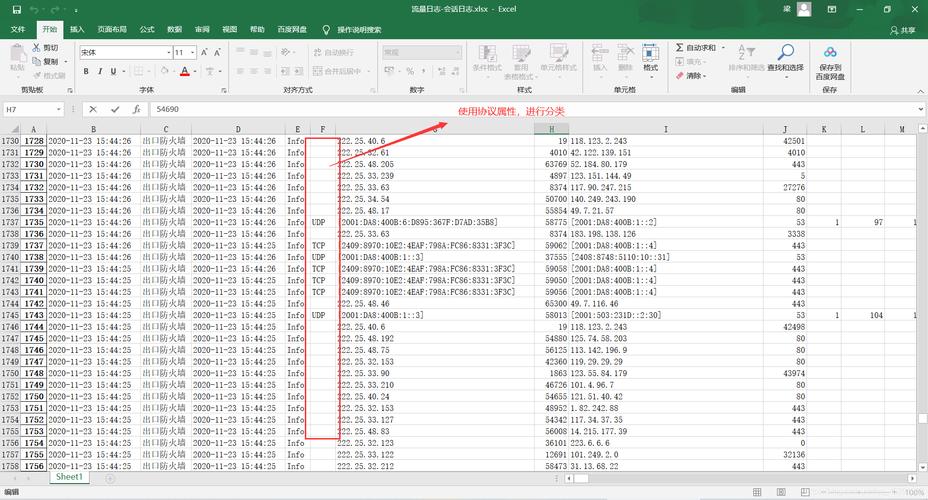Switch to the Baidu Netdisk (百度网盘) tab
Image resolution: width=928 pixels, height=500 pixels.
[292, 30]
